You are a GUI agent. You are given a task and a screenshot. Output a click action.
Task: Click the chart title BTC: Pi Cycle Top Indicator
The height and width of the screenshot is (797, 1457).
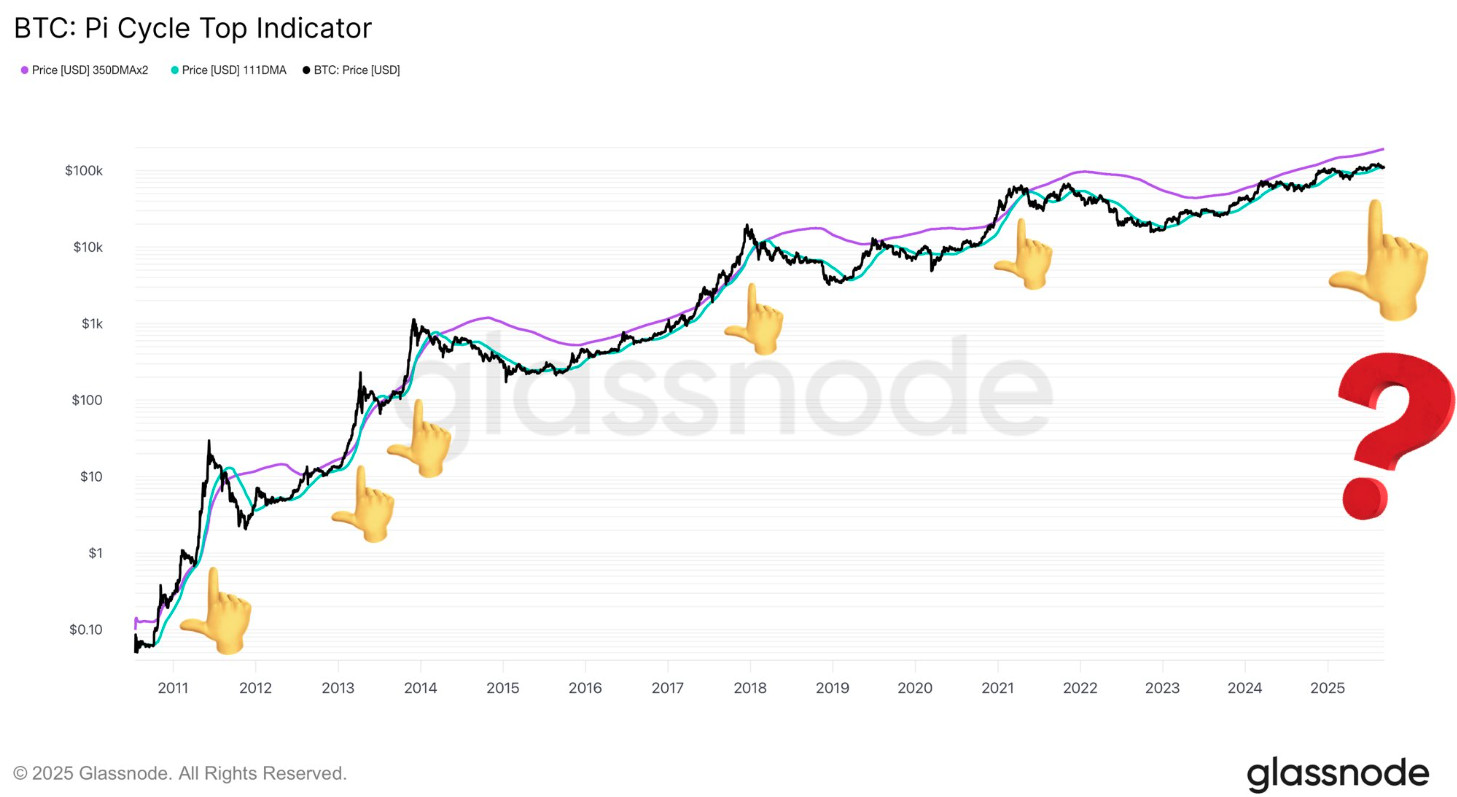coord(193,28)
